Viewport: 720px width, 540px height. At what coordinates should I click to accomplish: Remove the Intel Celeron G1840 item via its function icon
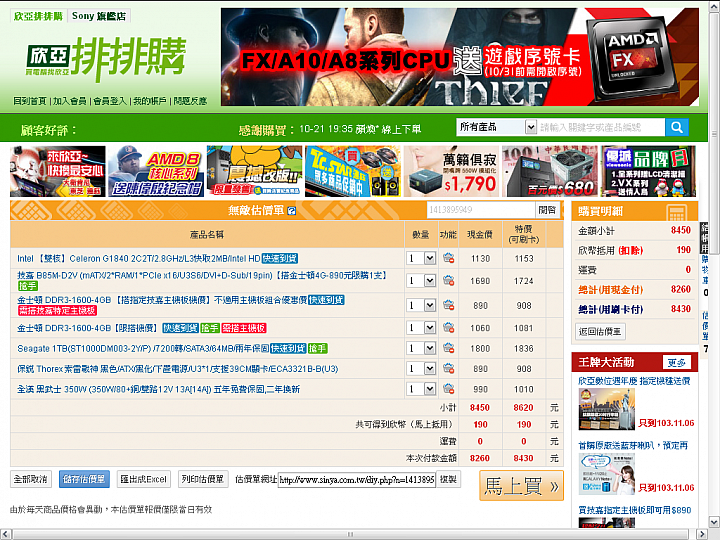449,258
